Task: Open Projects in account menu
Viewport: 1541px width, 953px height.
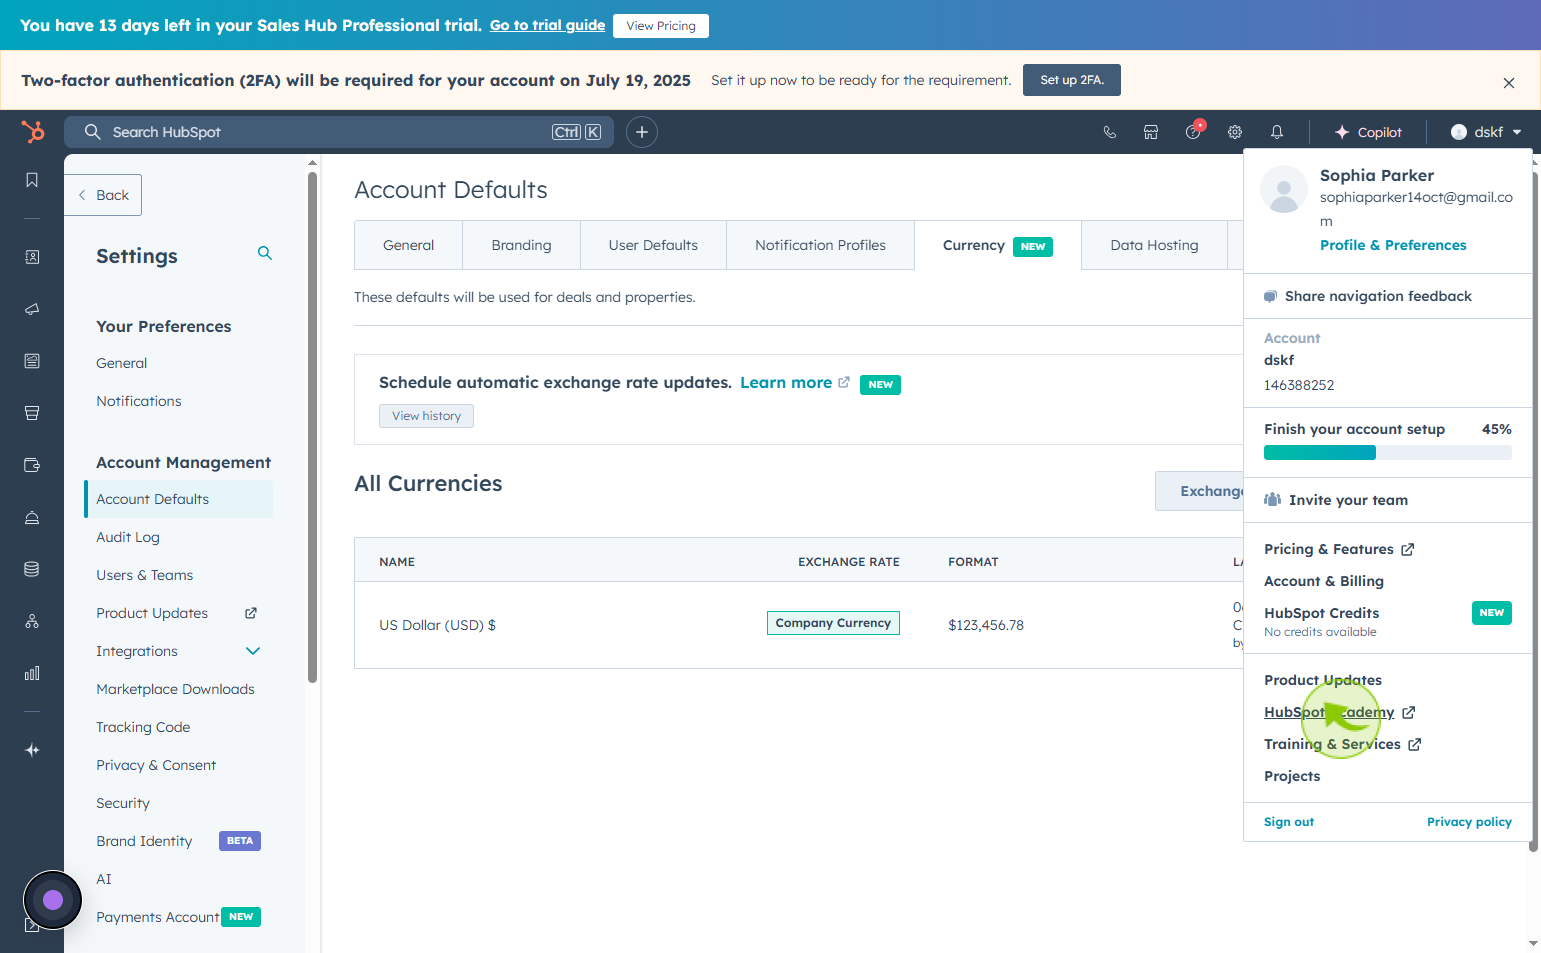Action: click(x=1292, y=776)
